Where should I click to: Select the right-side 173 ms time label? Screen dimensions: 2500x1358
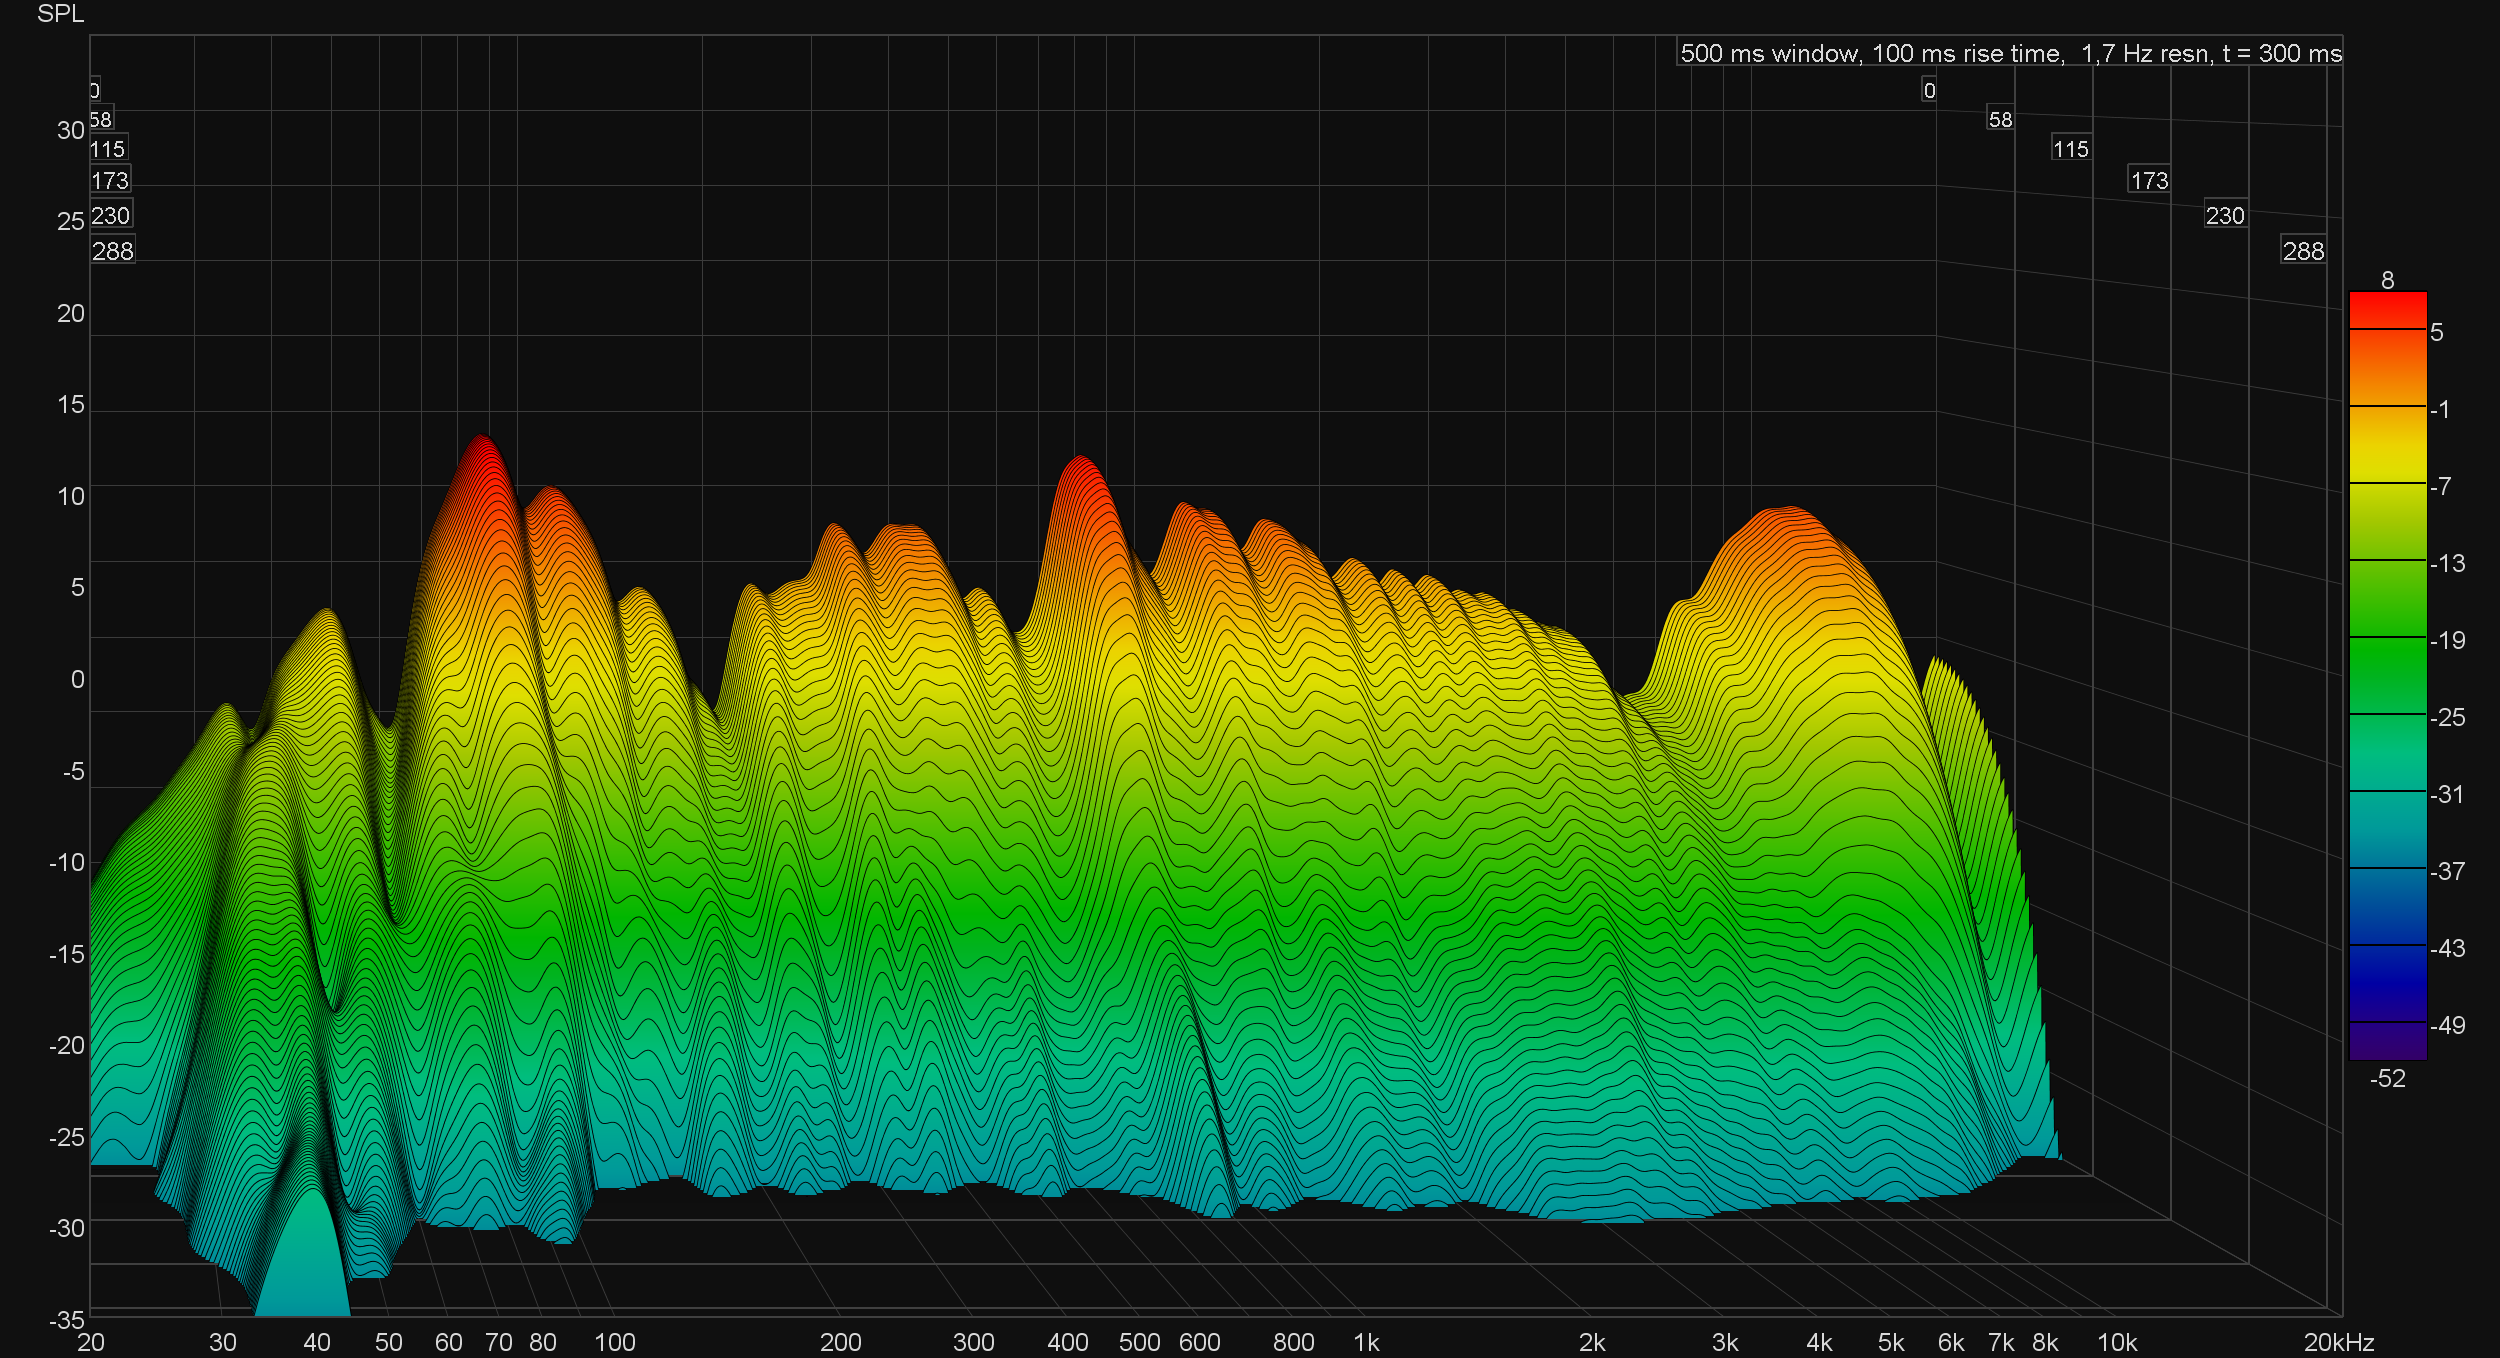coord(2149,180)
